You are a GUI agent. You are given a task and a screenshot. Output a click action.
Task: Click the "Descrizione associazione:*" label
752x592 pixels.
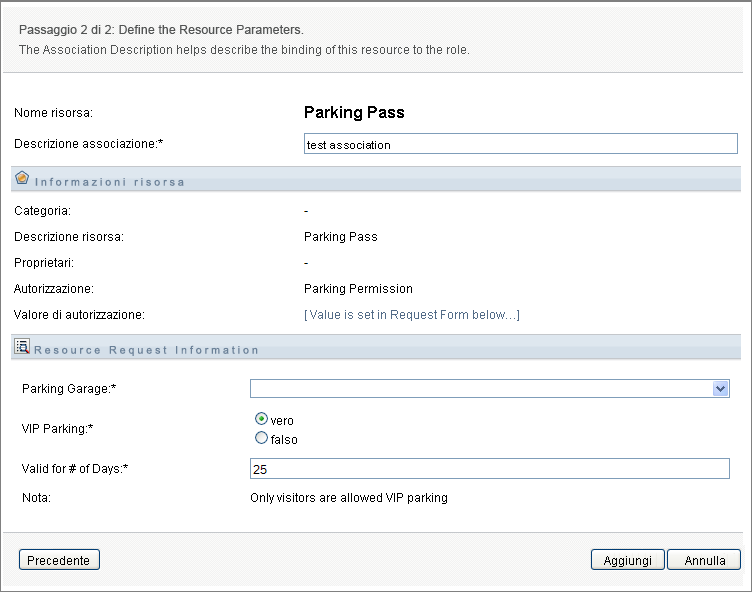pyautogui.click(x=88, y=143)
